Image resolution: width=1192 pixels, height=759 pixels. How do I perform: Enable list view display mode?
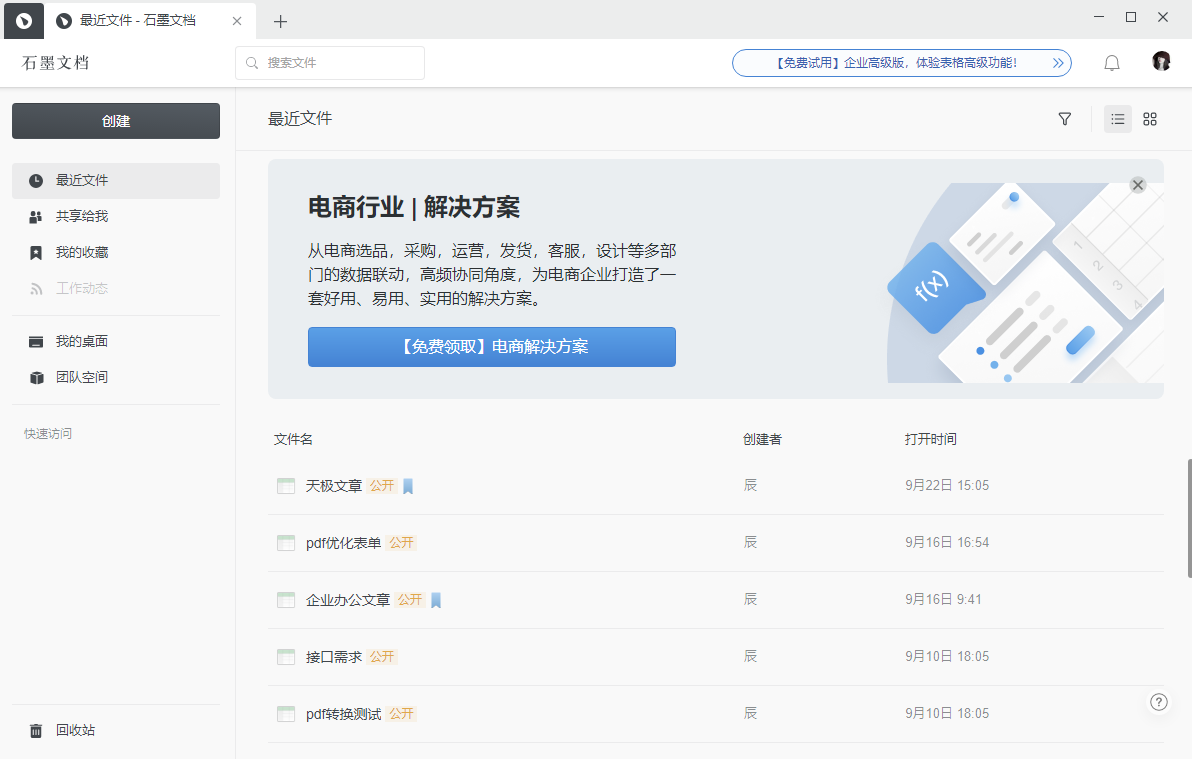pyautogui.click(x=1117, y=119)
